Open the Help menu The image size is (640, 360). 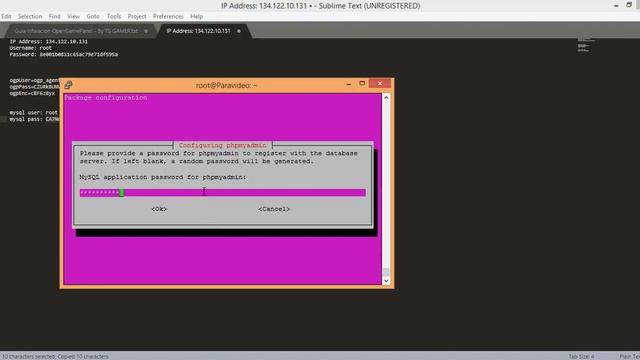click(x=196, y=16)
